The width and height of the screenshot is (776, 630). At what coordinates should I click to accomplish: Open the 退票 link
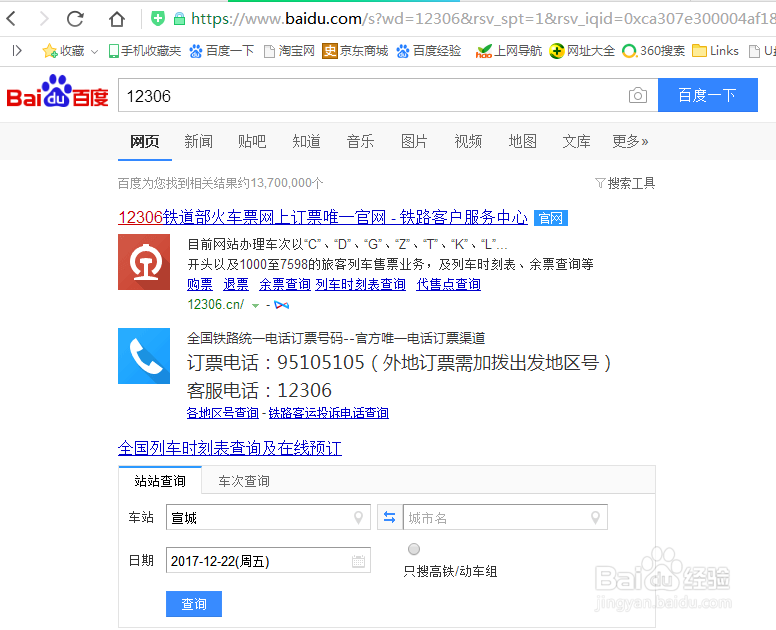pyautogui.click(x=236, y=284)
